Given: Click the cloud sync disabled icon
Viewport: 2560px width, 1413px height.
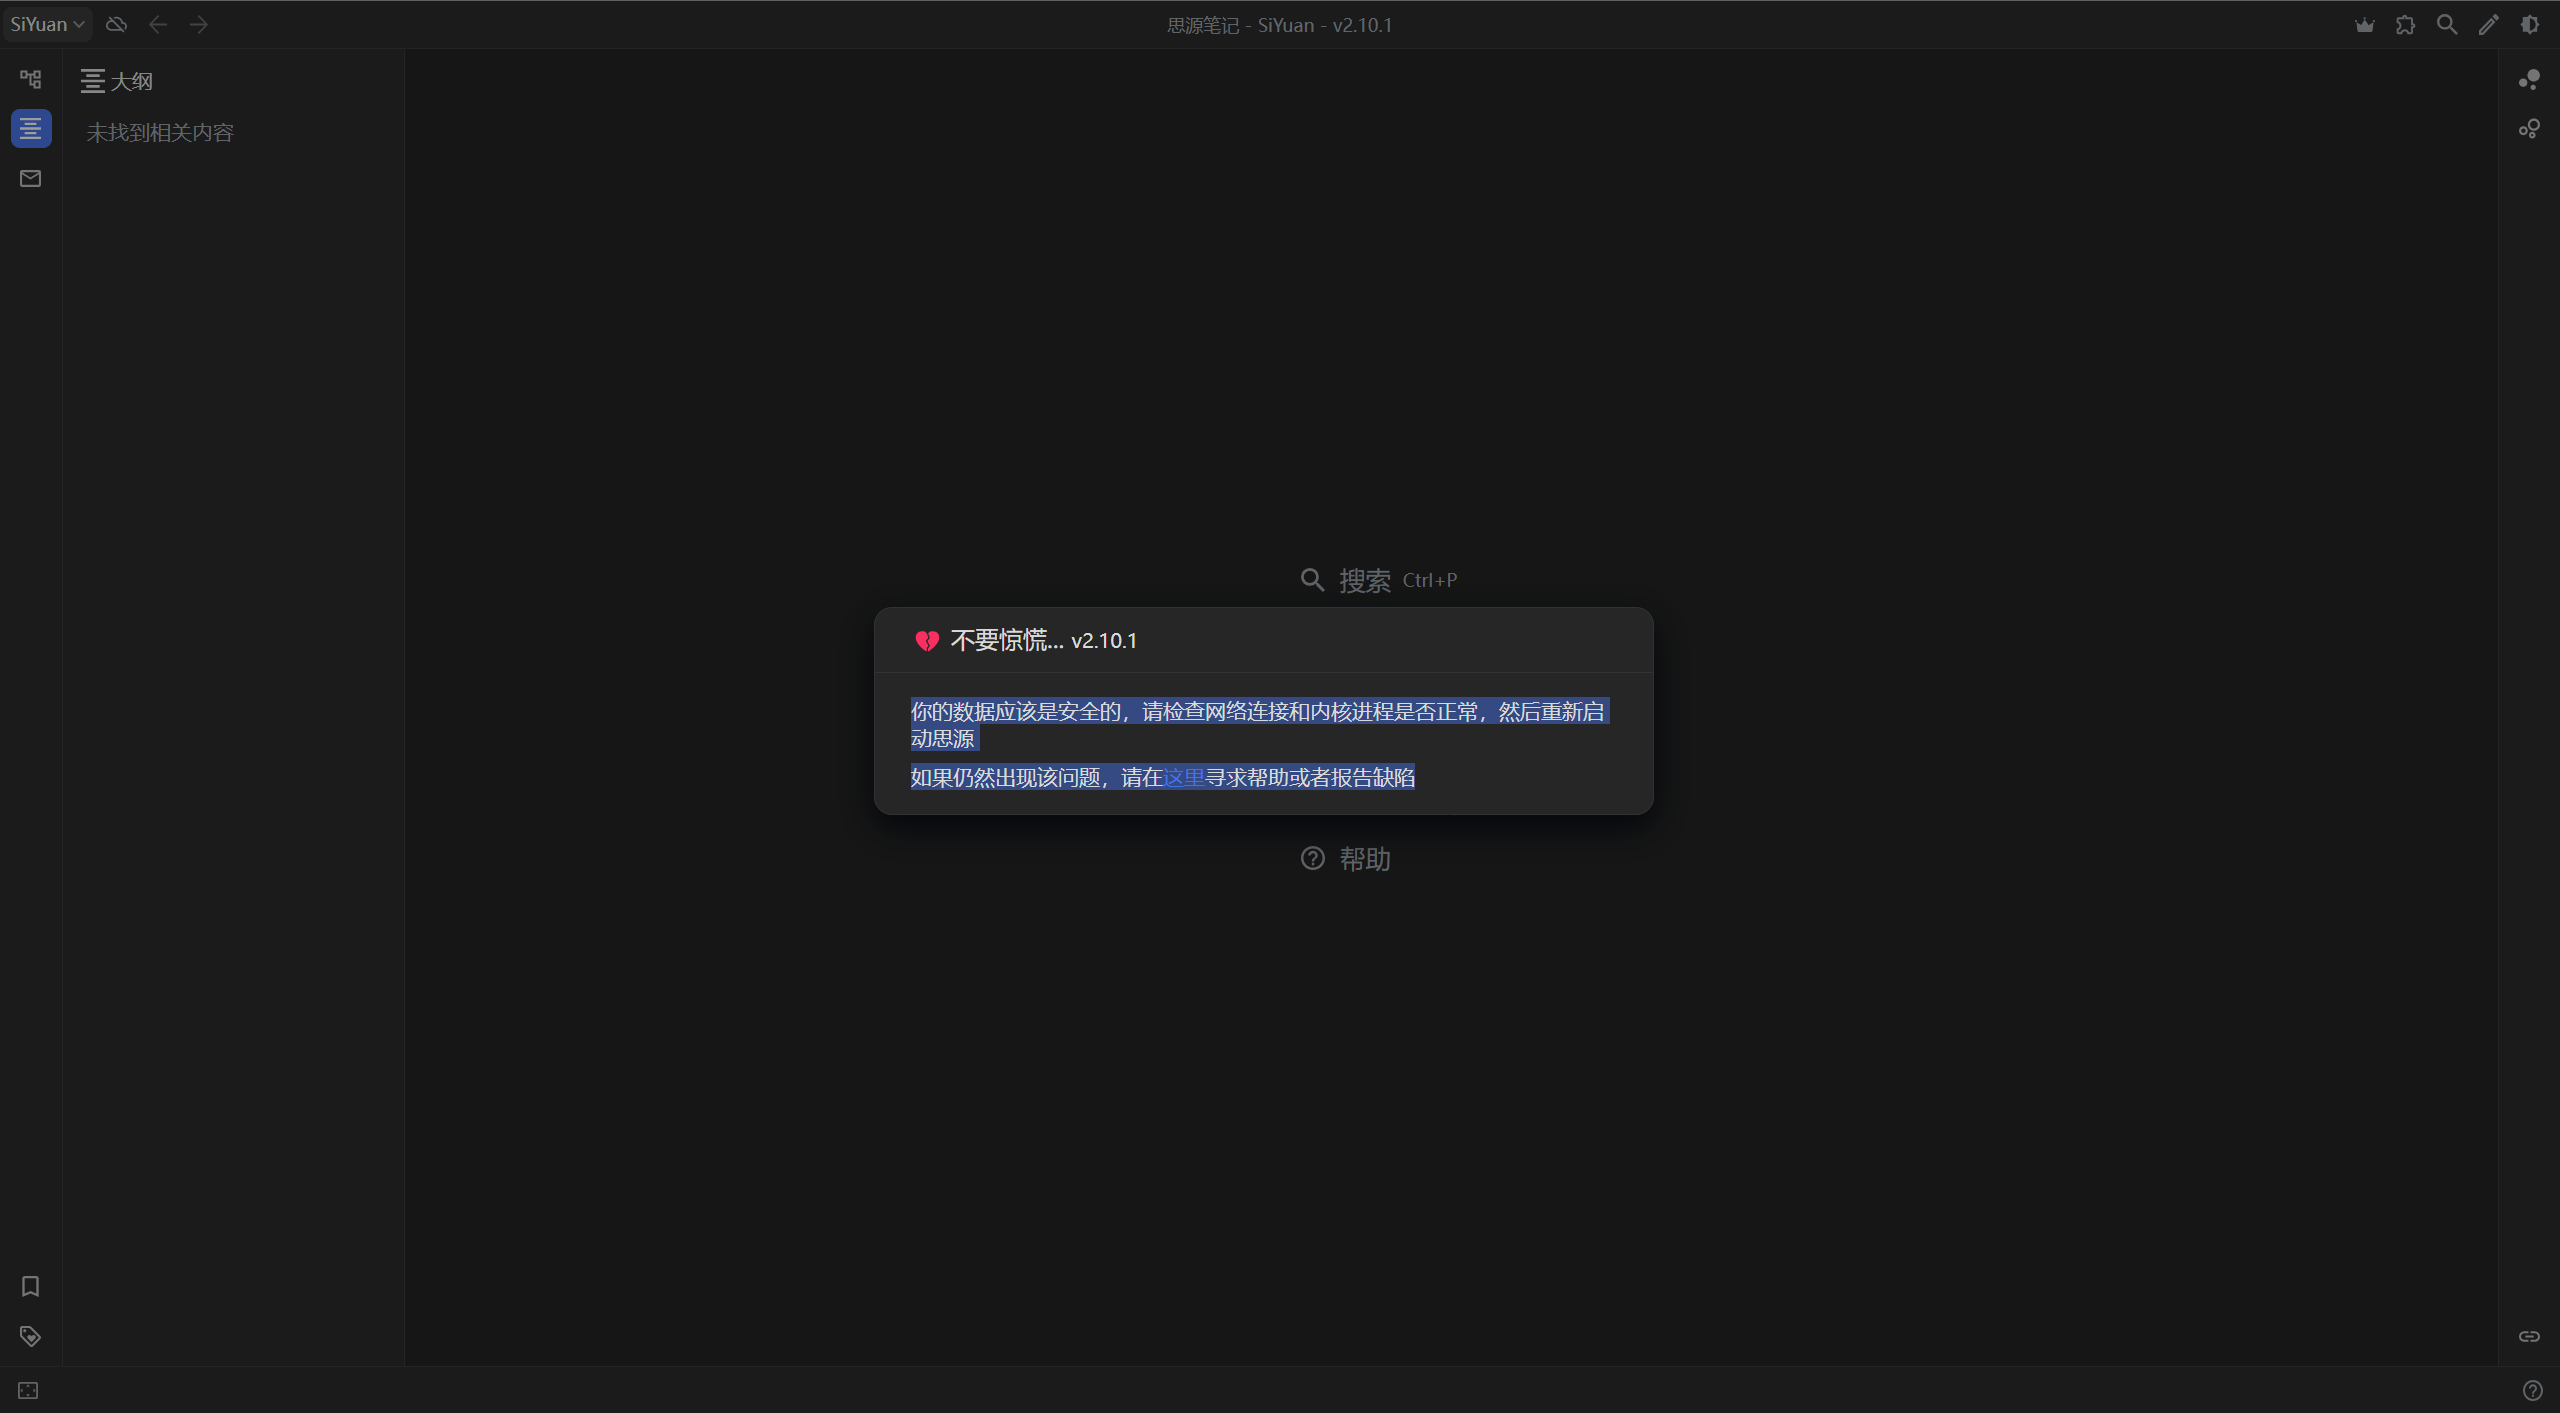Looking at the screenshot, I should coord(116,24).
